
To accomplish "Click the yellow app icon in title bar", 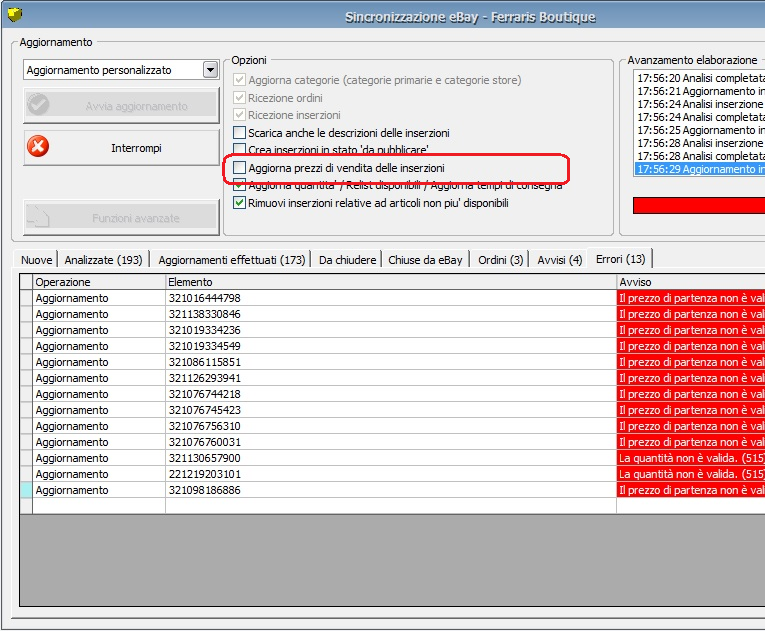I will click(15, 15).
